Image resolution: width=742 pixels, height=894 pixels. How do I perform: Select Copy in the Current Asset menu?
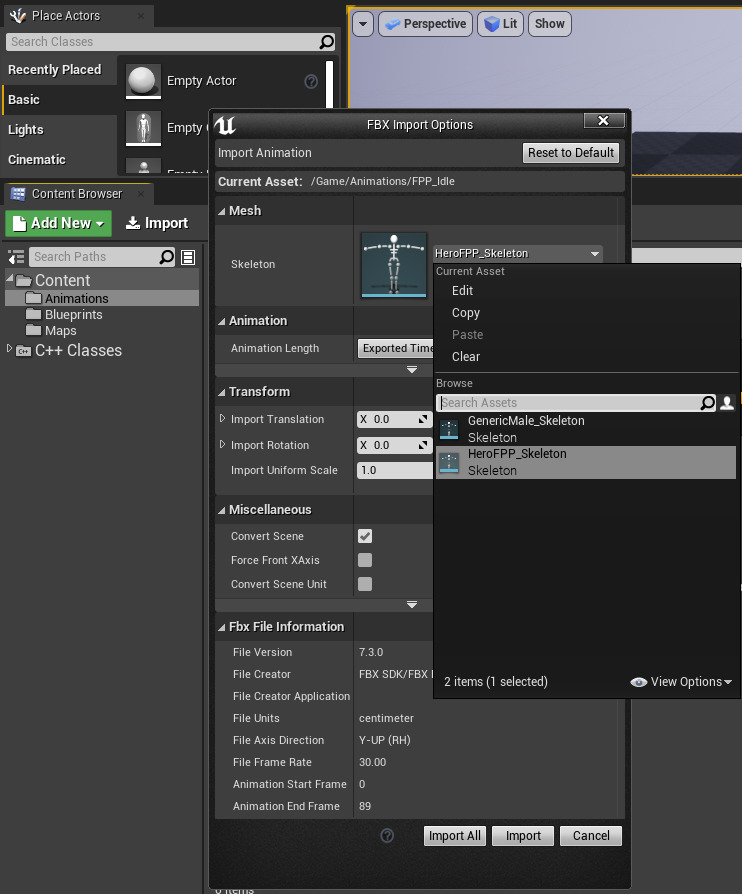point(466,313)
